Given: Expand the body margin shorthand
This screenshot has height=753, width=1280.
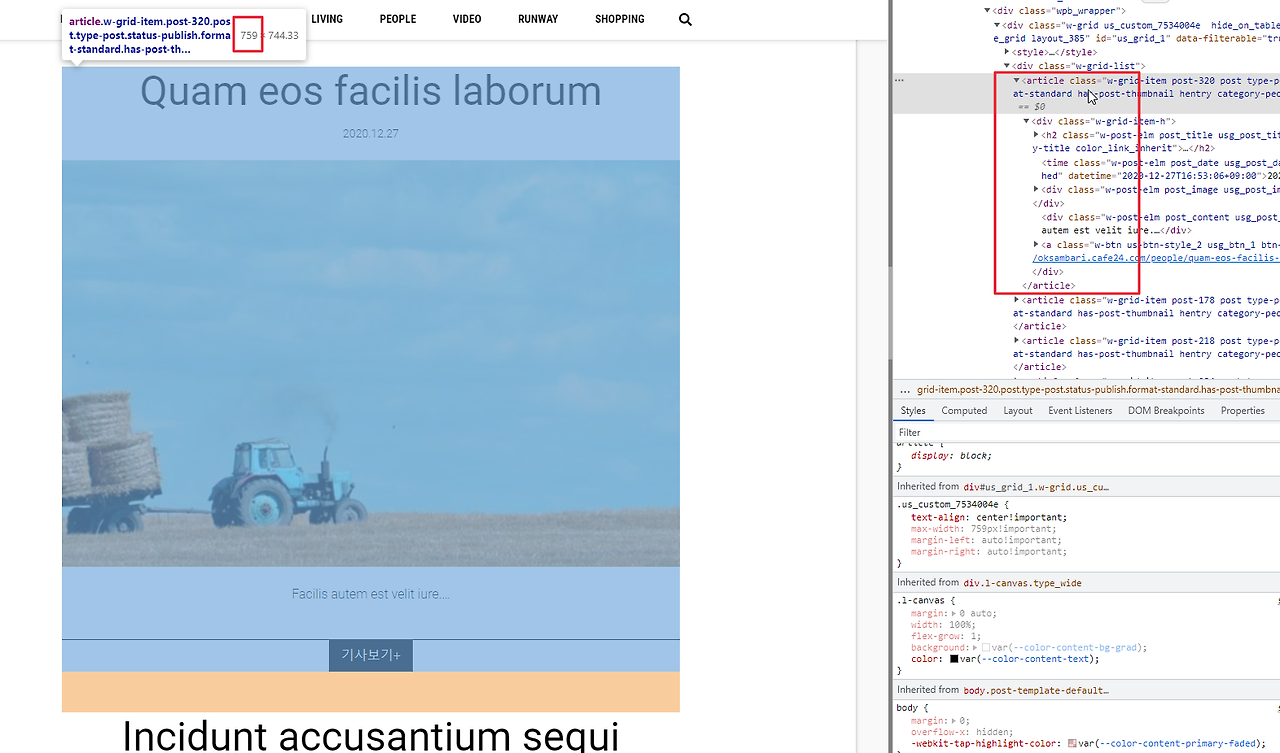Looking at the screenshot, I should pos(954,720).
